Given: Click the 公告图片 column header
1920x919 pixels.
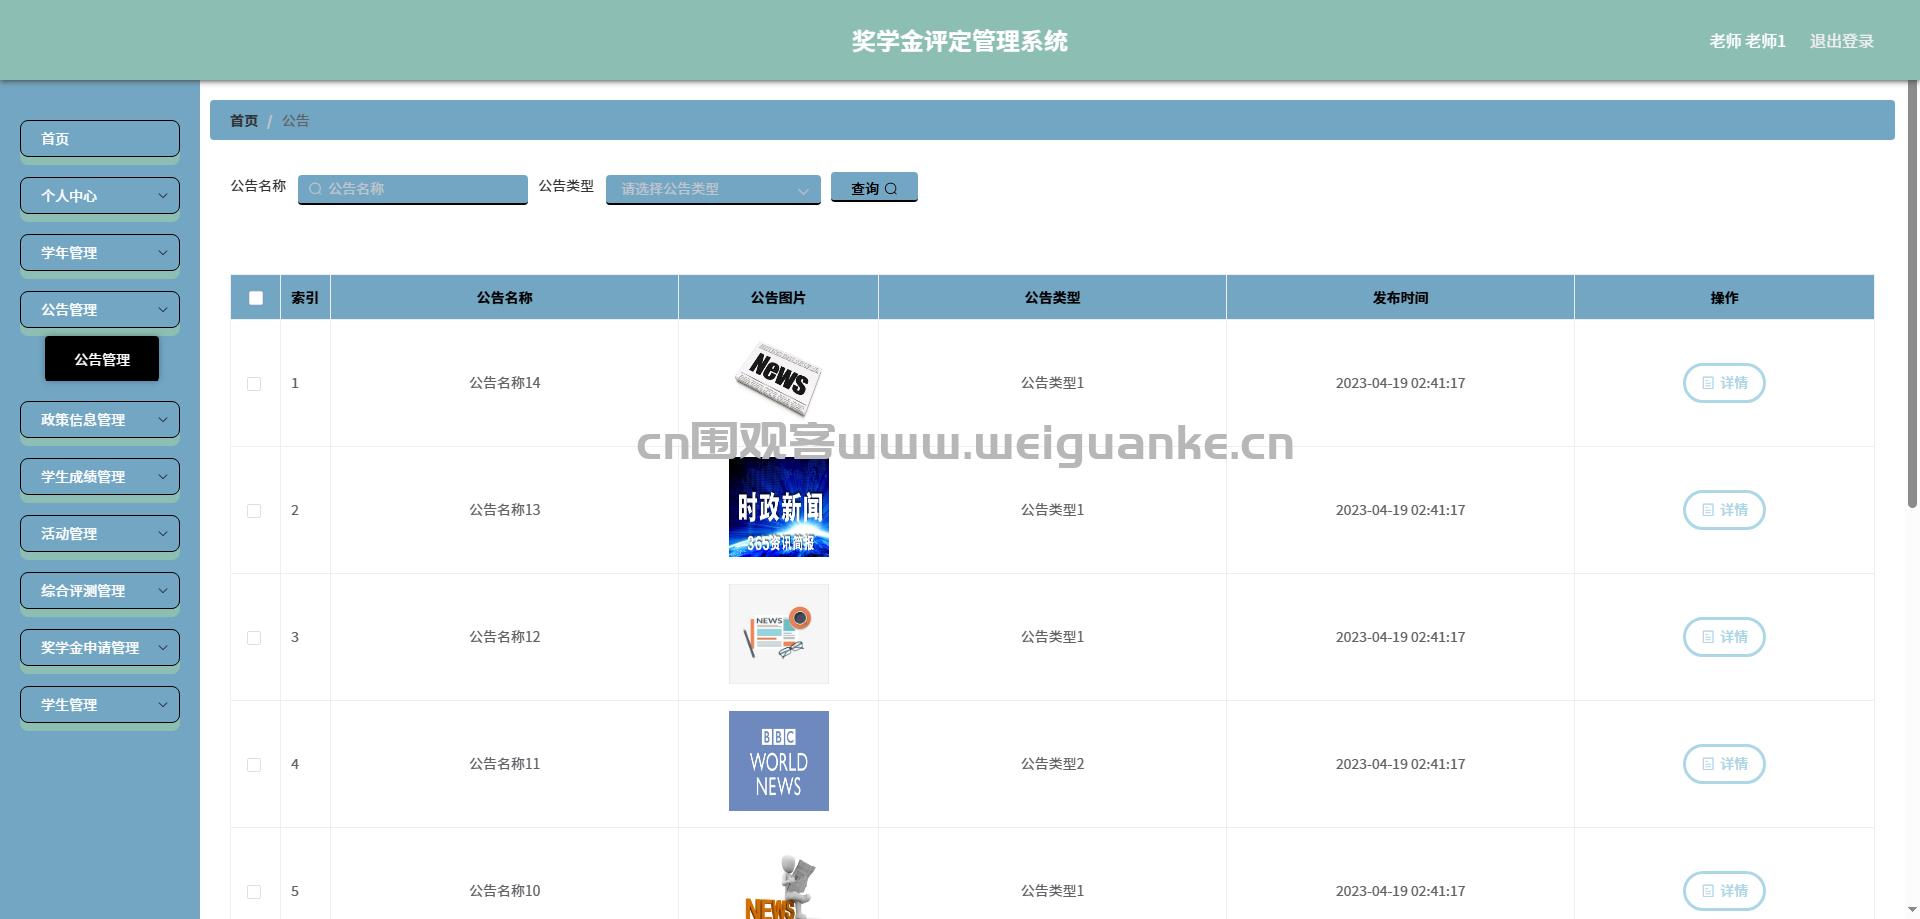Looking at the screenshot, I should [778, 298].
